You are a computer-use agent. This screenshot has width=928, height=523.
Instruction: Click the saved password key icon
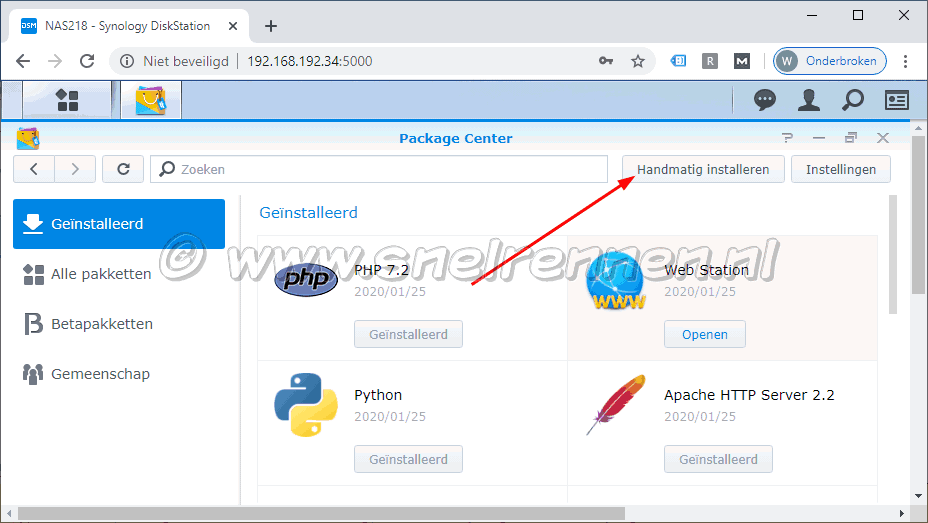coord(605,61)
